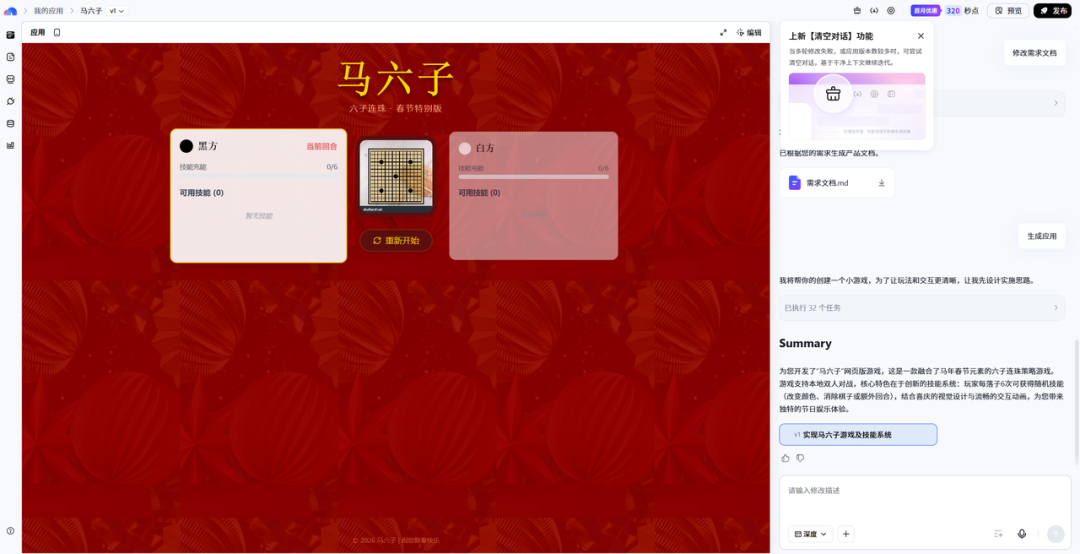Screen dimensions: 1080x554
Task: Open the code view icon in top bar
Action: coord(874,11)
